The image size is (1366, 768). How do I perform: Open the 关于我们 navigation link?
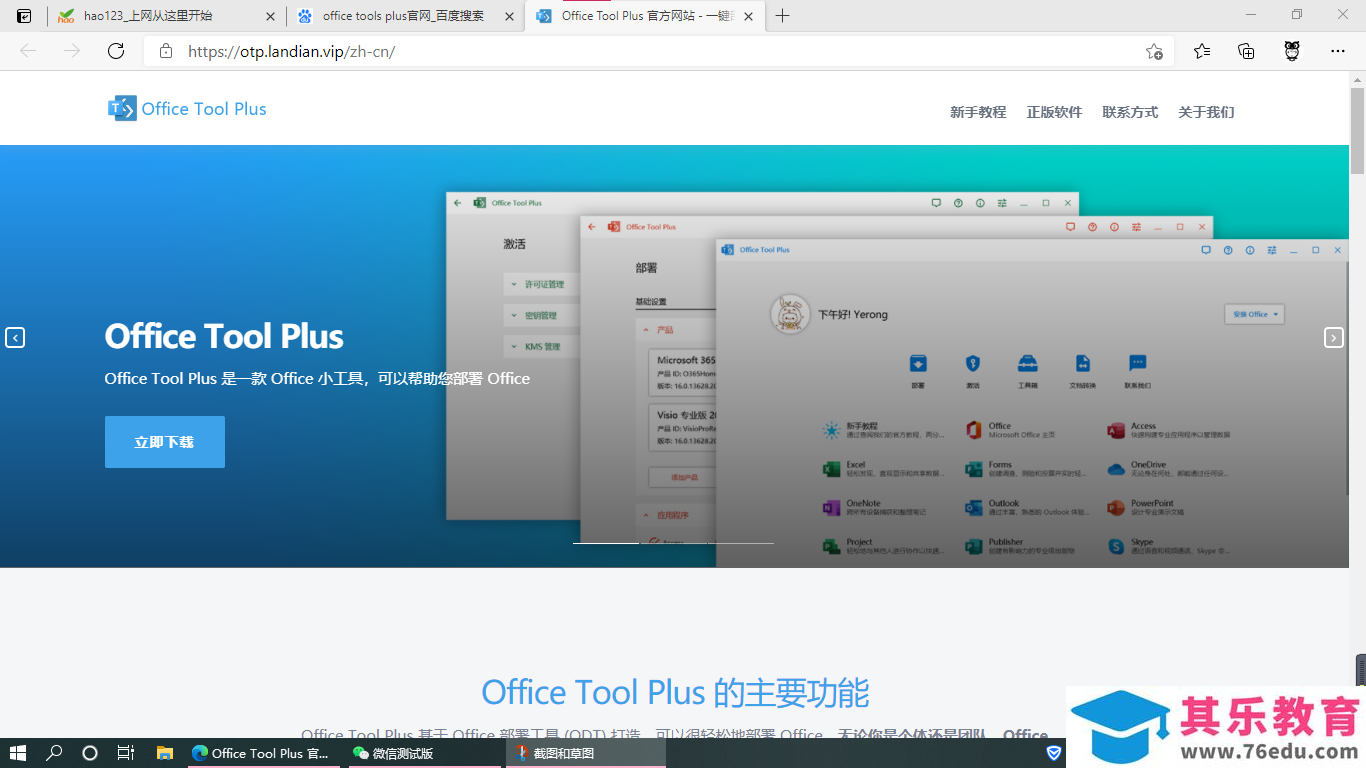pos(1206,112)
